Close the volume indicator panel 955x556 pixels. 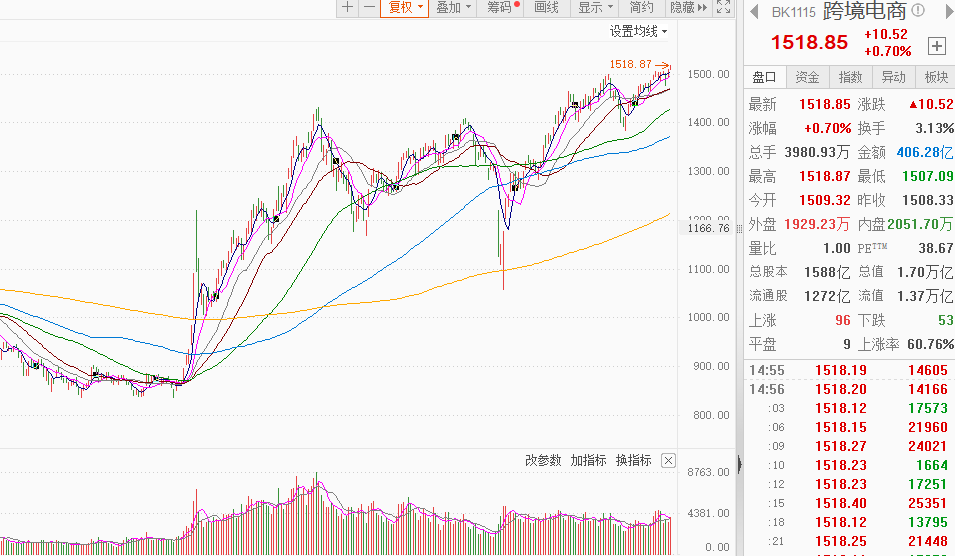[668, 461]
